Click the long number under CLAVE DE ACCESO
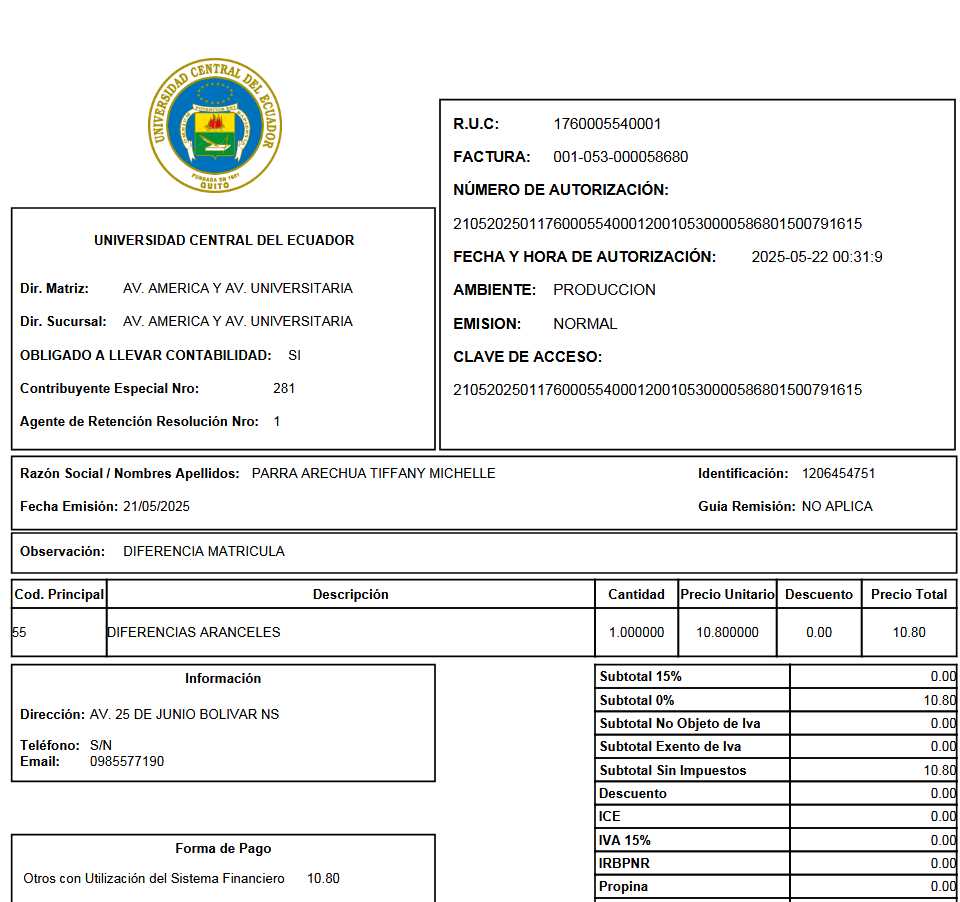Image resolution: width=960 pixels, height=902 pixels. [658, 389]
